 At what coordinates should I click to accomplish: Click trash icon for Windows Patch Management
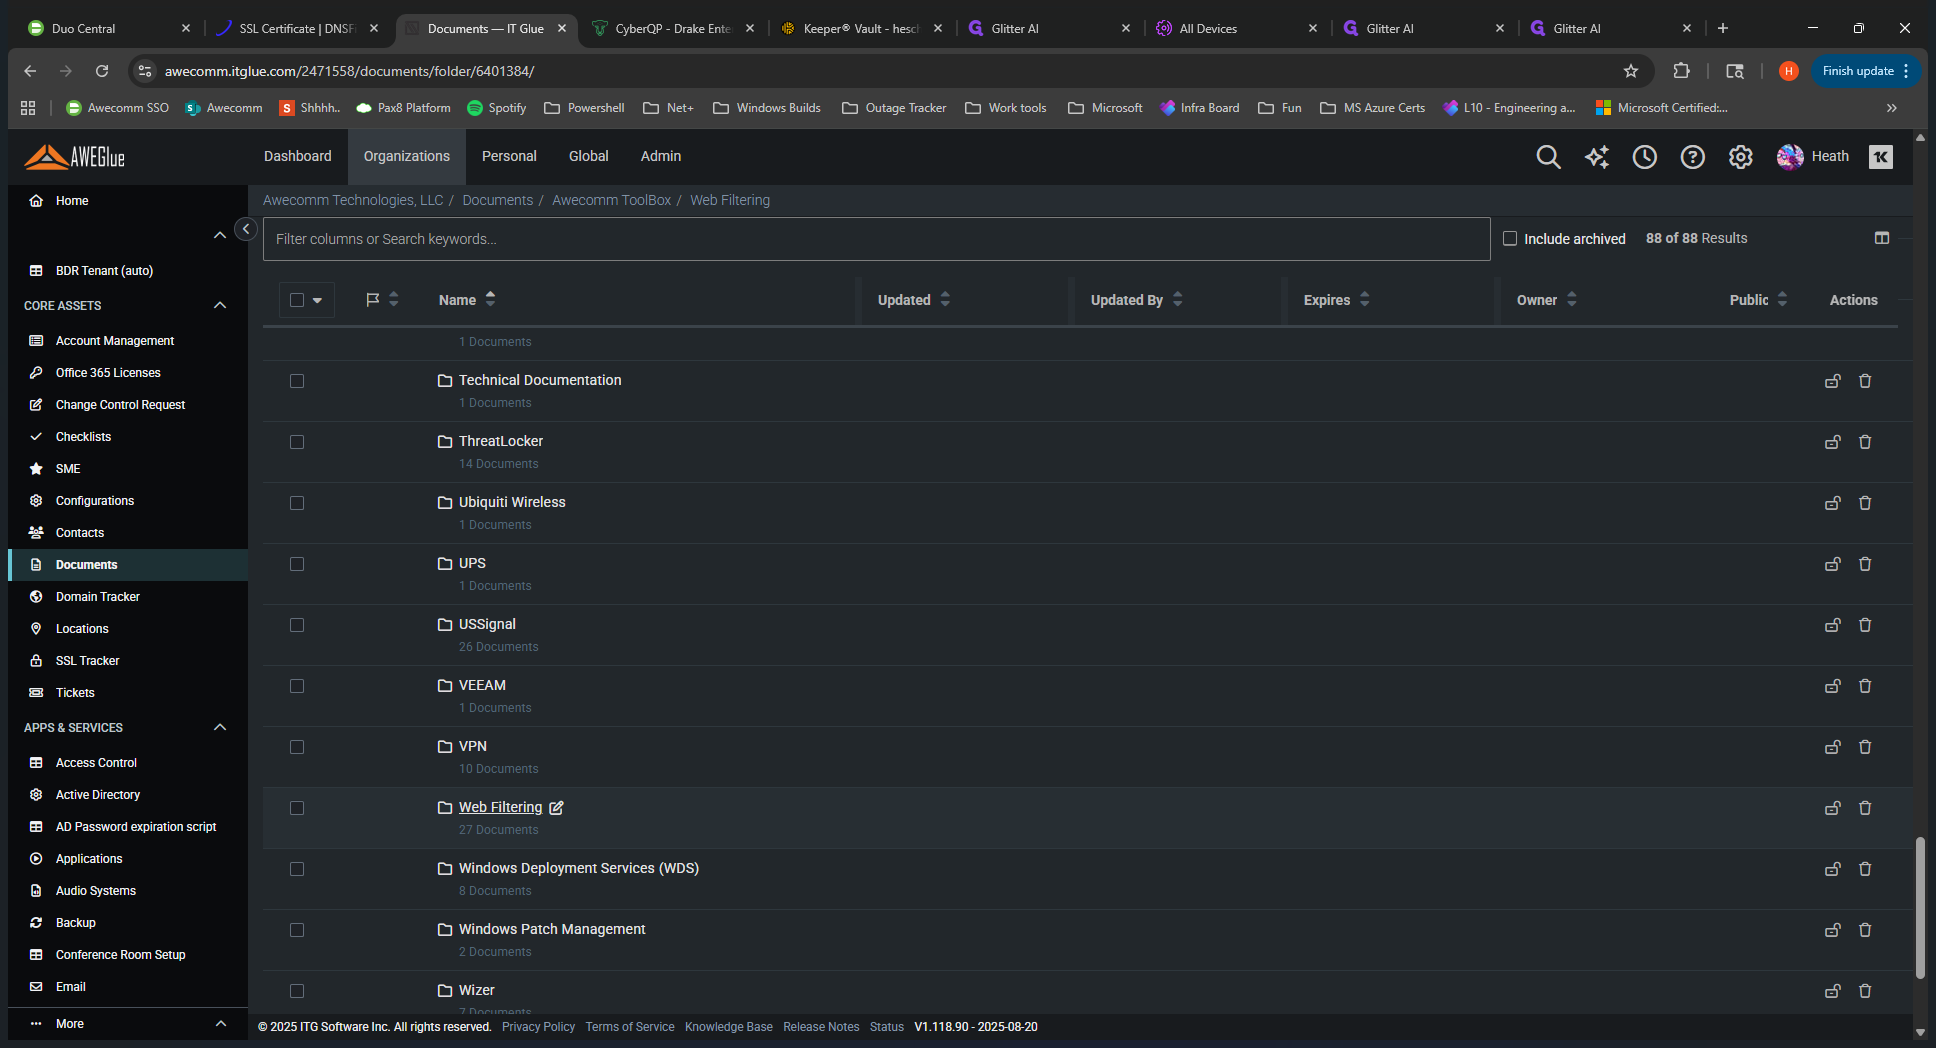coord(1865,930)
